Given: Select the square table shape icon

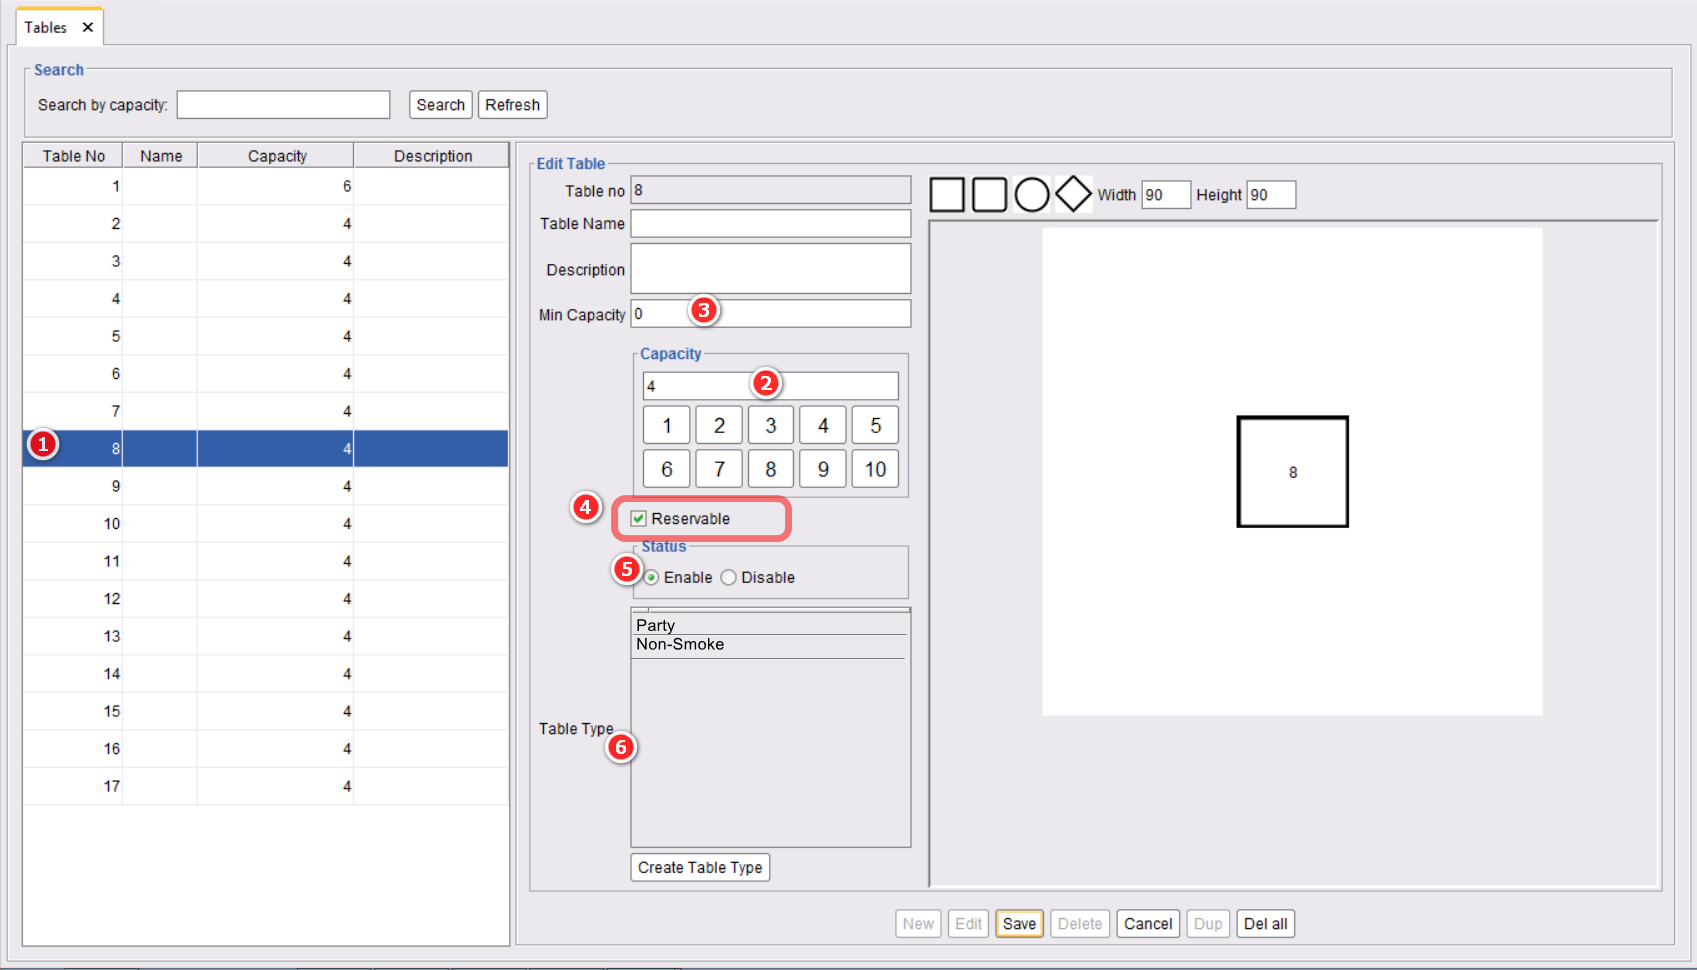Looking at the screenshot, I should pos(947,194).
